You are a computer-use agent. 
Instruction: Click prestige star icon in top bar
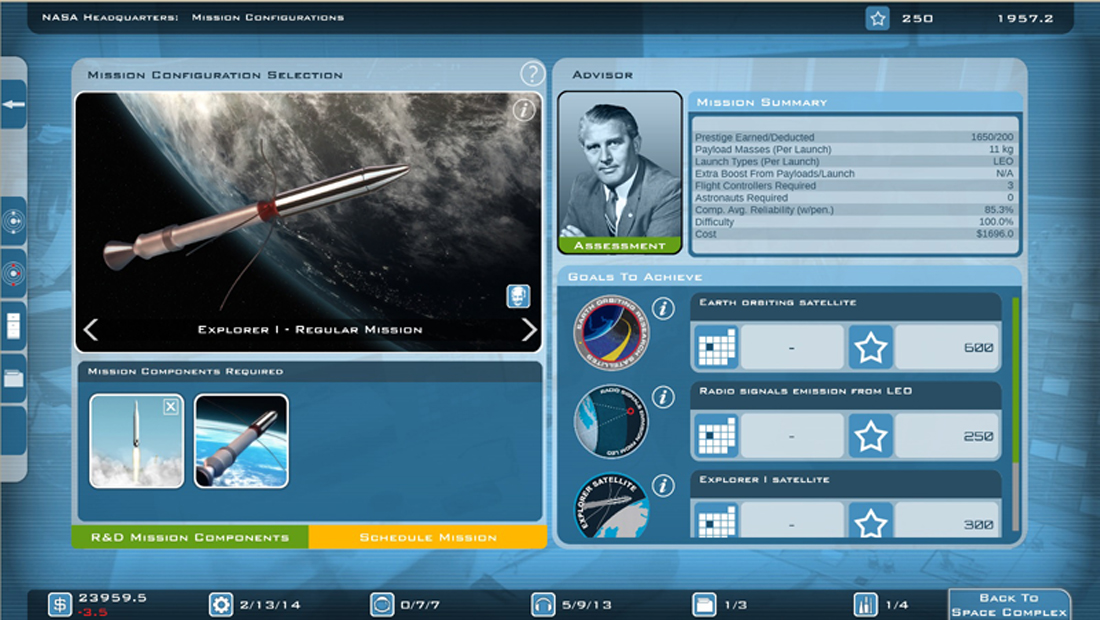878,18
